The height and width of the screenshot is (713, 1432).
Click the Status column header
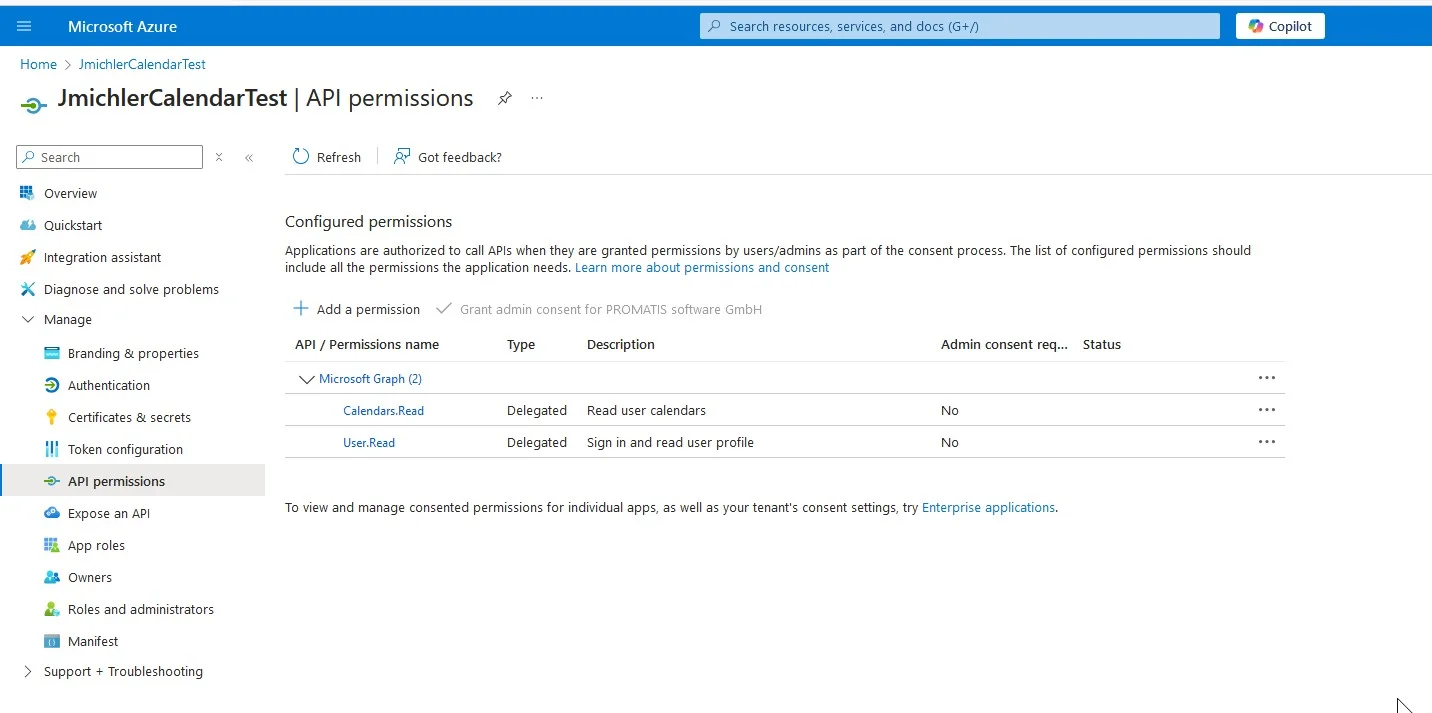click(x=1102, y=344)
